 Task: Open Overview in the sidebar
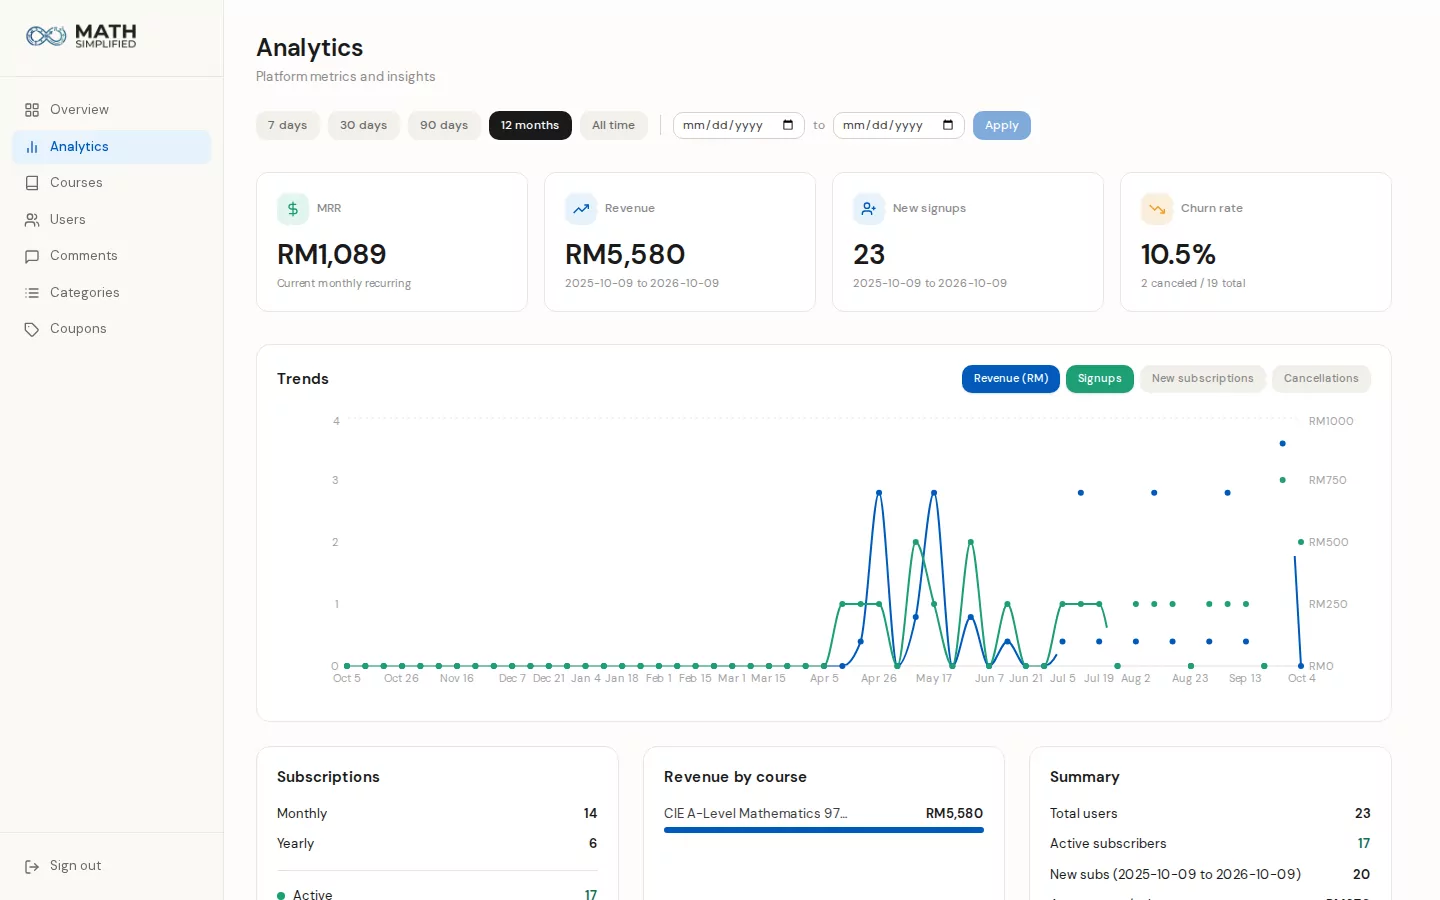click(112, 110)
